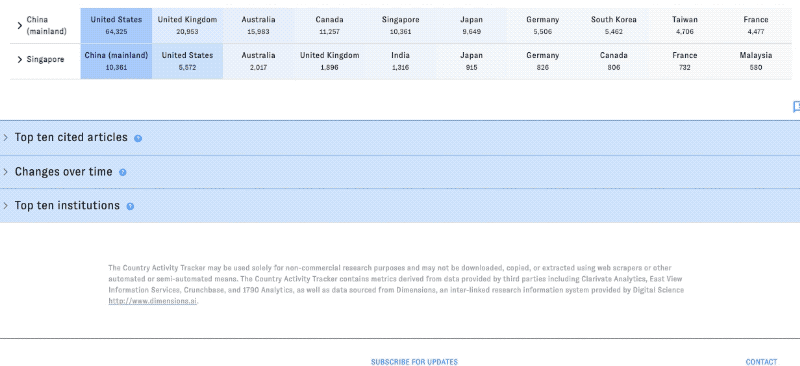Select Canada 806 cell
800x366 pixels.
click(614, 61)
